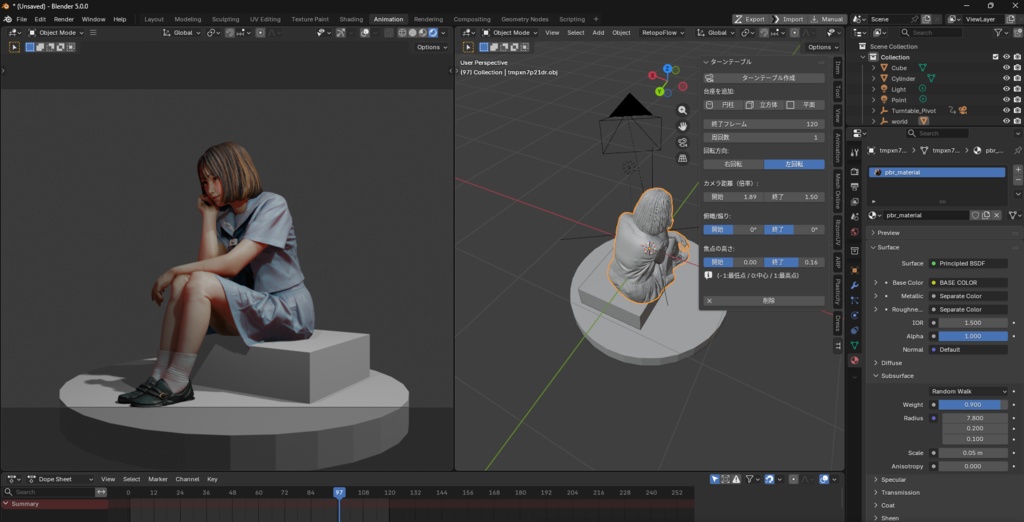Open the Material properties tab icon
The image size is (1024, 522).
[x=854, y=360]
